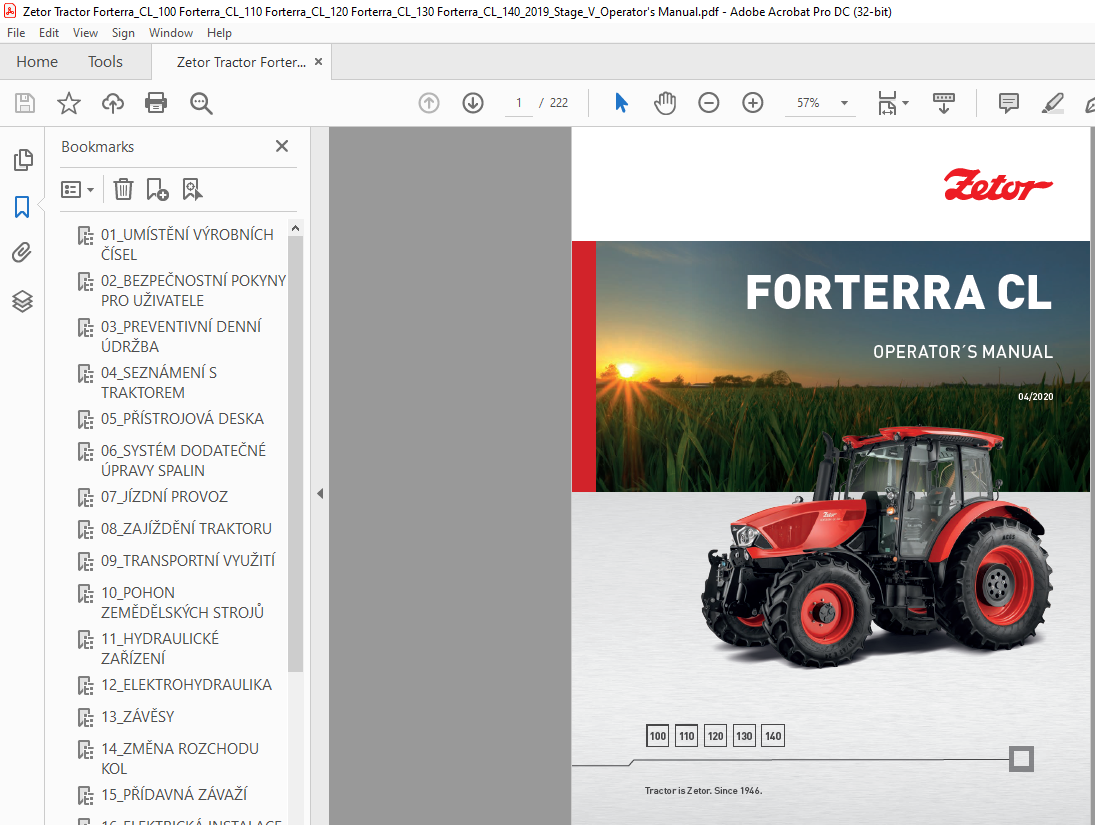Click the upload to cloud icon

(x=112, y=103)
